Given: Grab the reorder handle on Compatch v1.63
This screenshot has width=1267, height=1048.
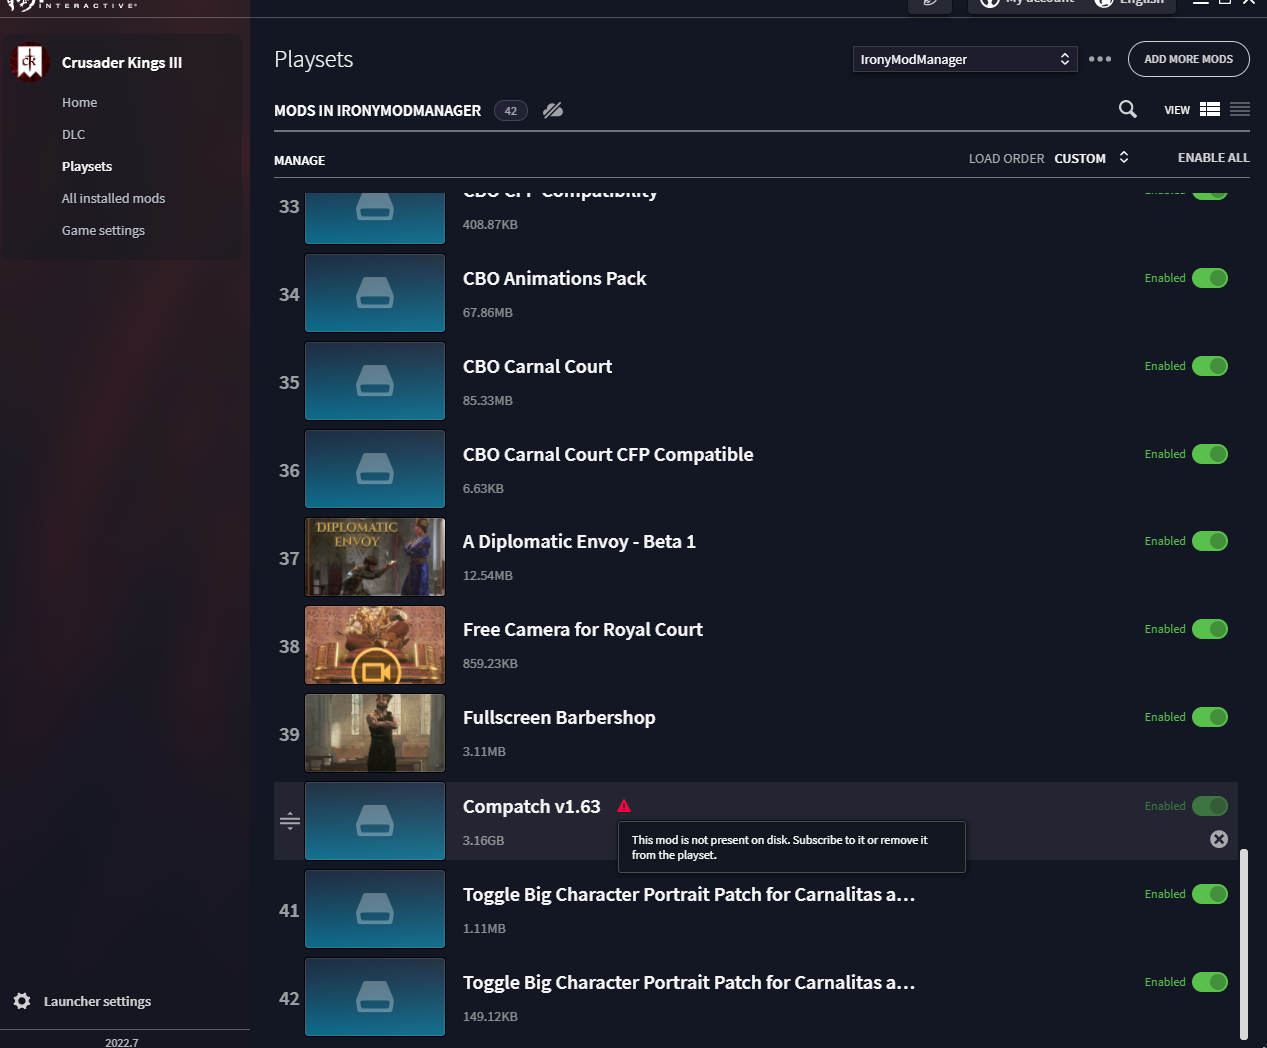Looking at the screenshot, I should (x=290, y=821).
